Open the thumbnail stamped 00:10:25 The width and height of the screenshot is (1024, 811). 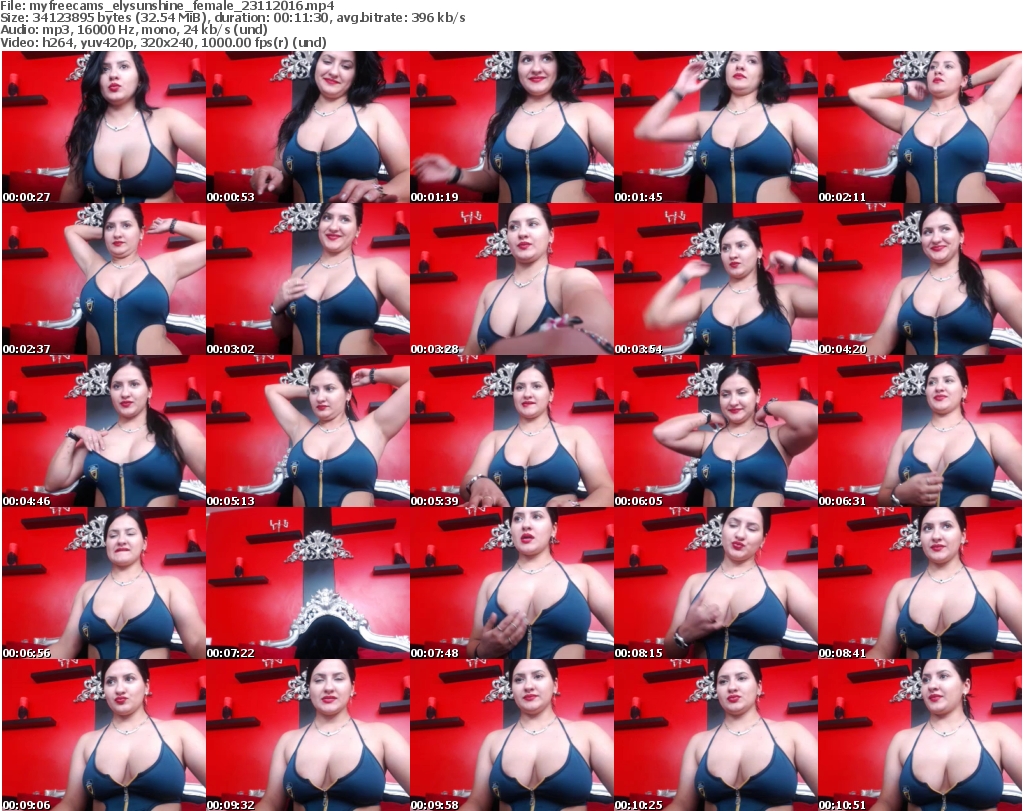click(716, 735)
